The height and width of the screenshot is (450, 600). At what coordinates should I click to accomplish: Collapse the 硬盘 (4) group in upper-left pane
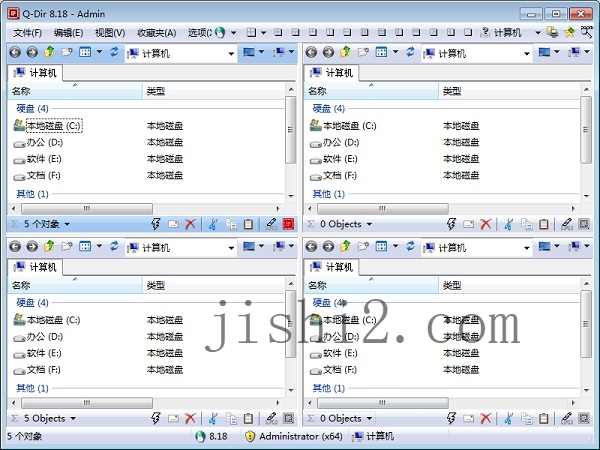click(32, 109)
